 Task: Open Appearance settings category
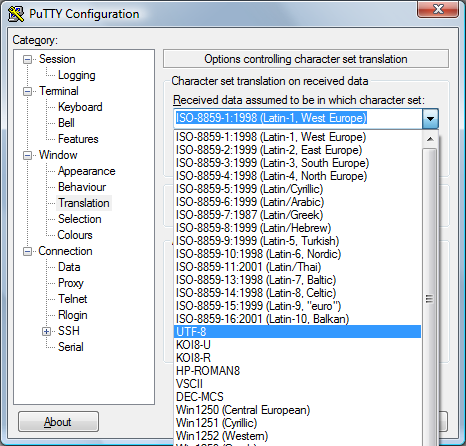[x=86, y=171]
